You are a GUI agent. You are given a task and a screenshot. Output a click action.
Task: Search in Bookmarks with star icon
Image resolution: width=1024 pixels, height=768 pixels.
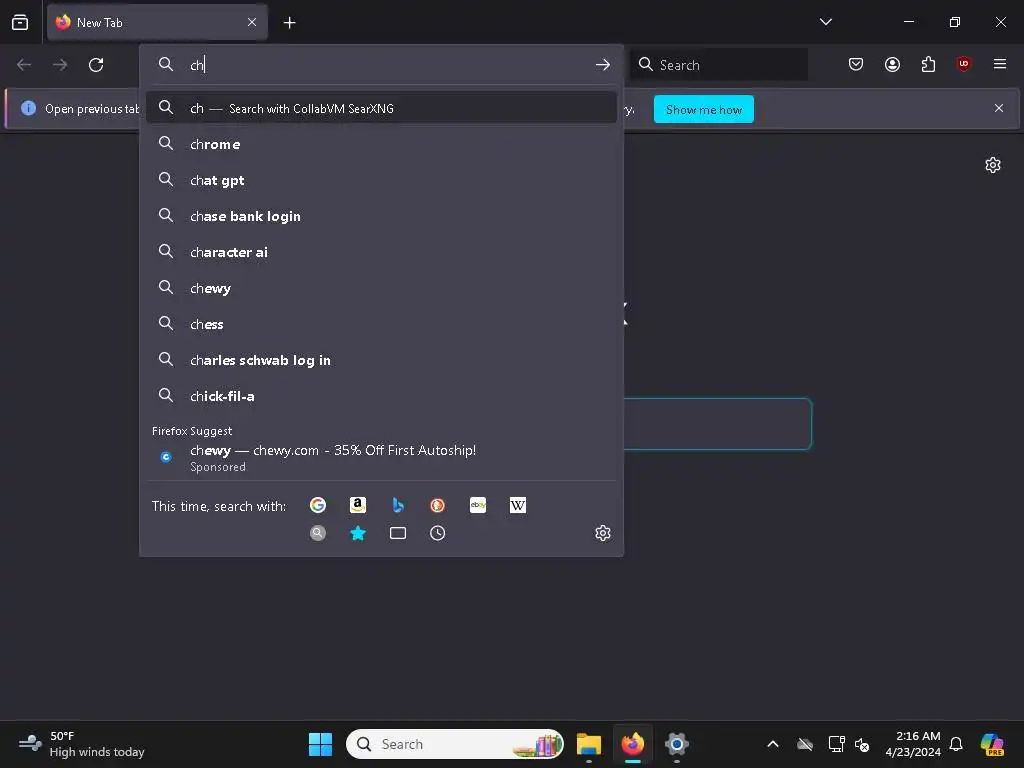[358, 533]
